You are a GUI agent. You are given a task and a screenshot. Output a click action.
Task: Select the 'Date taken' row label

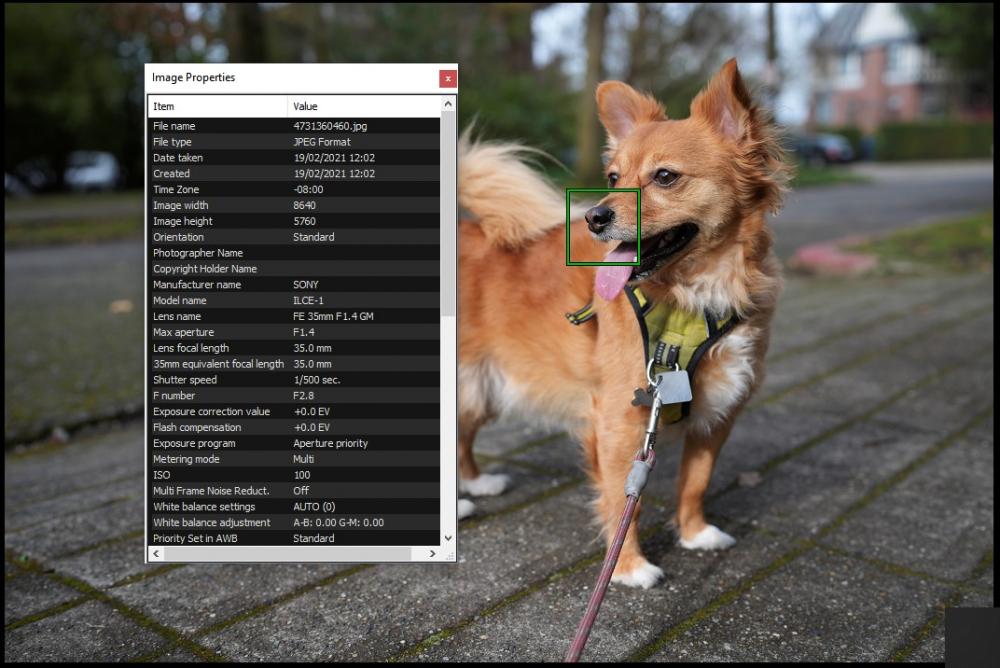[x=178, y=158]
